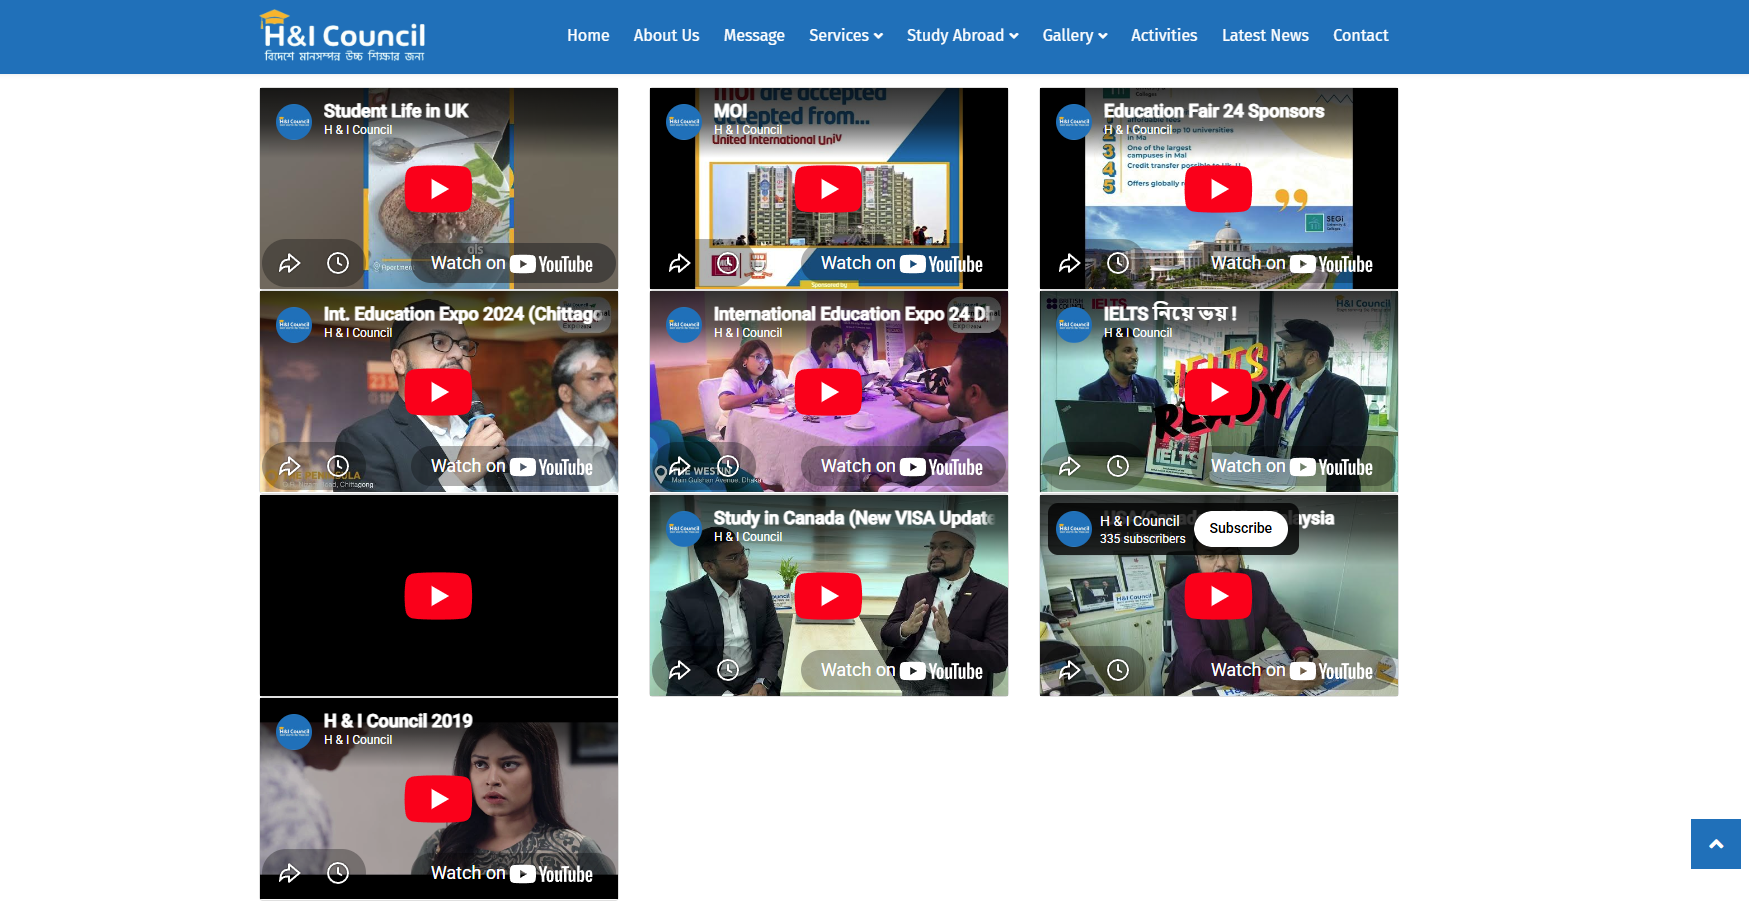This screenshot has width=1749, height=904.
Task: Open the Gallery dropdown menu
Action: coord(1074,36)
